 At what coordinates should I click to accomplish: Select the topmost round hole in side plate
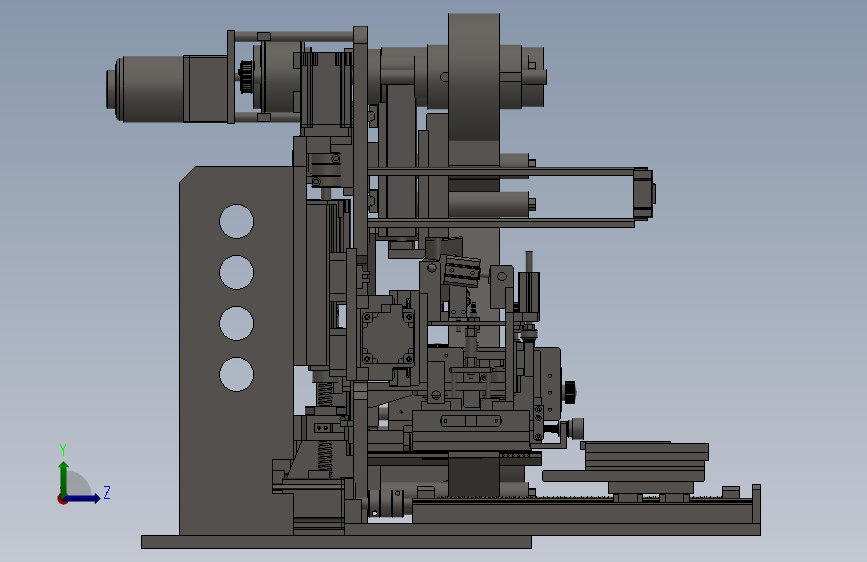point(237,221)
